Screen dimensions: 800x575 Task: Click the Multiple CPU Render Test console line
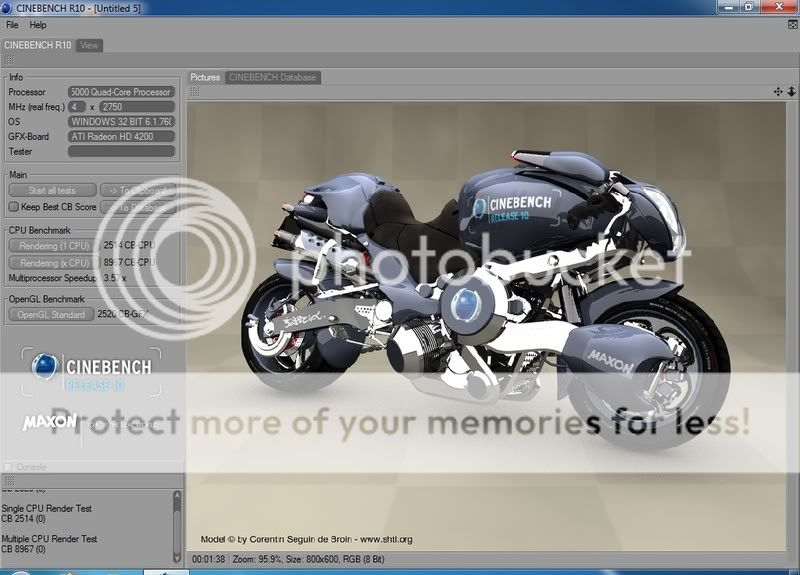pyautogui.click(x=49, y=538)
